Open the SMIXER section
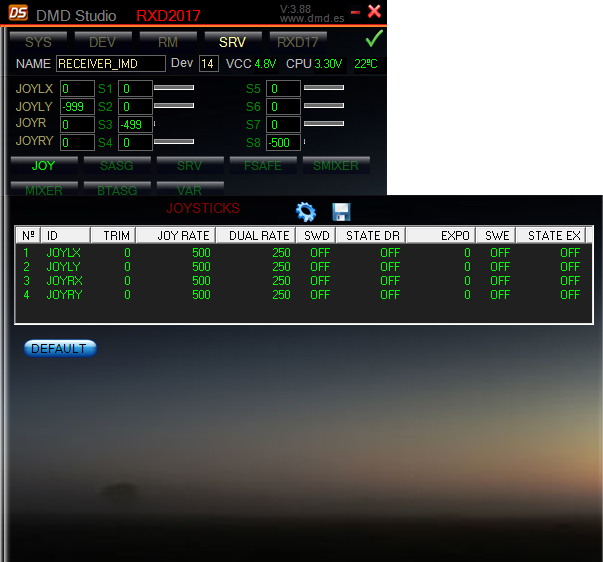 [x=336, y=165]
